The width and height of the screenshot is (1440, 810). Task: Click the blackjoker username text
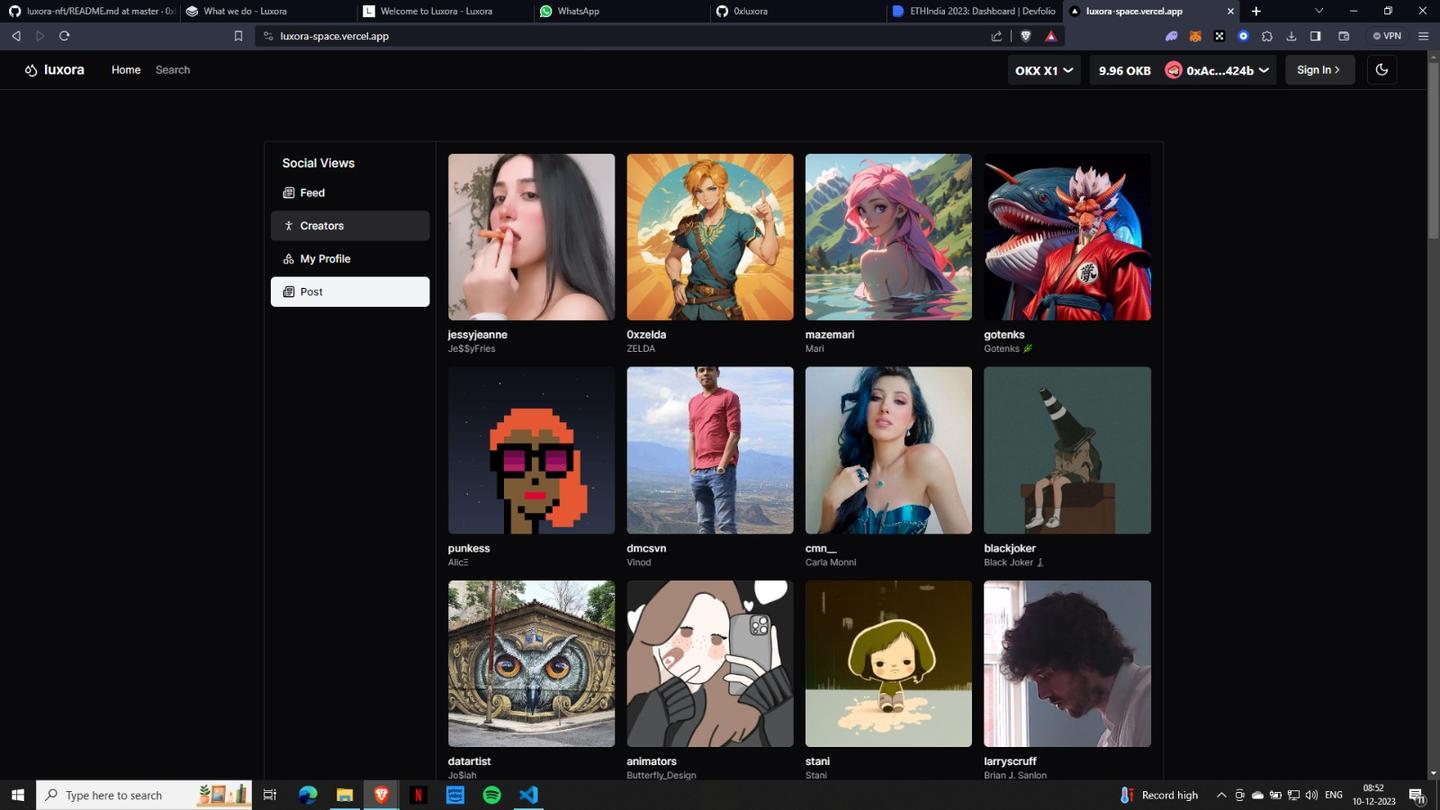click(1010, 549)
